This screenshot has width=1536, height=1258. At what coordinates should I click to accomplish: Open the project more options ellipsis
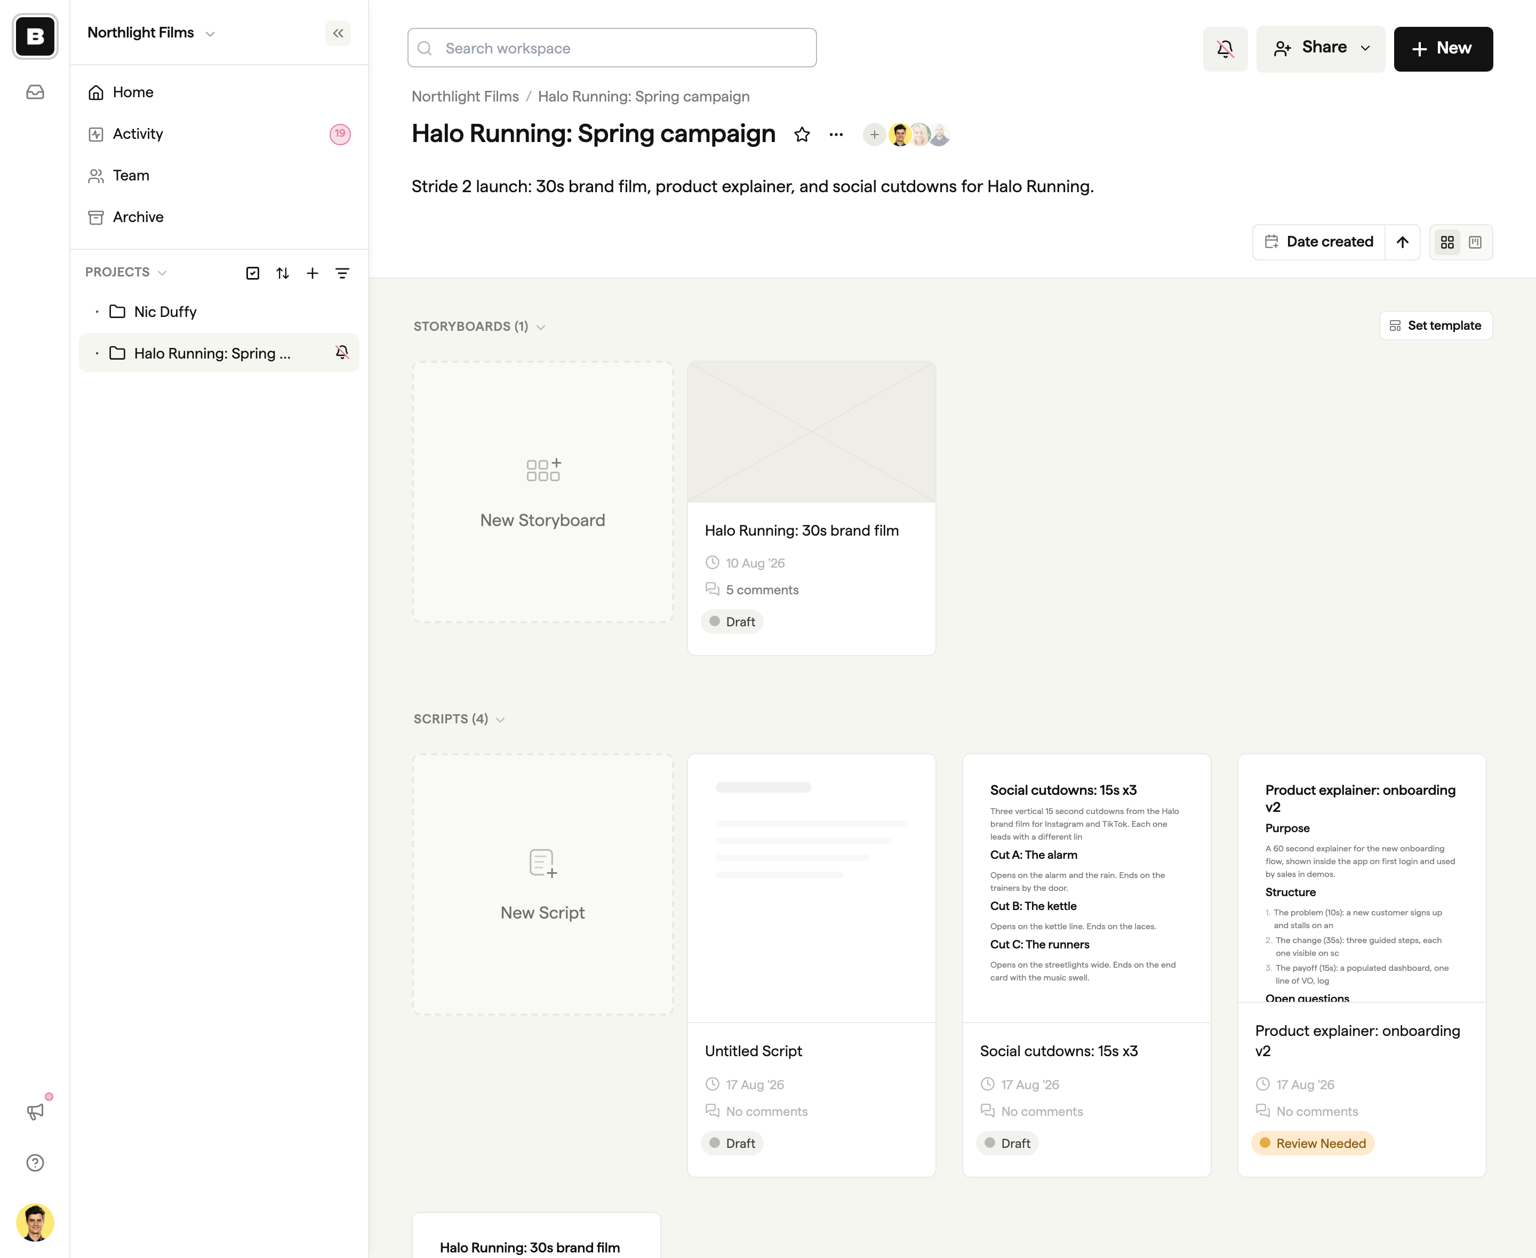[x=836, y=134]
